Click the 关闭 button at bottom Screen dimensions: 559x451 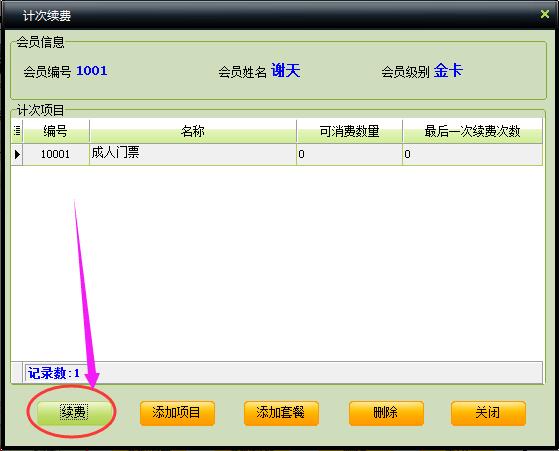point(488,413)
